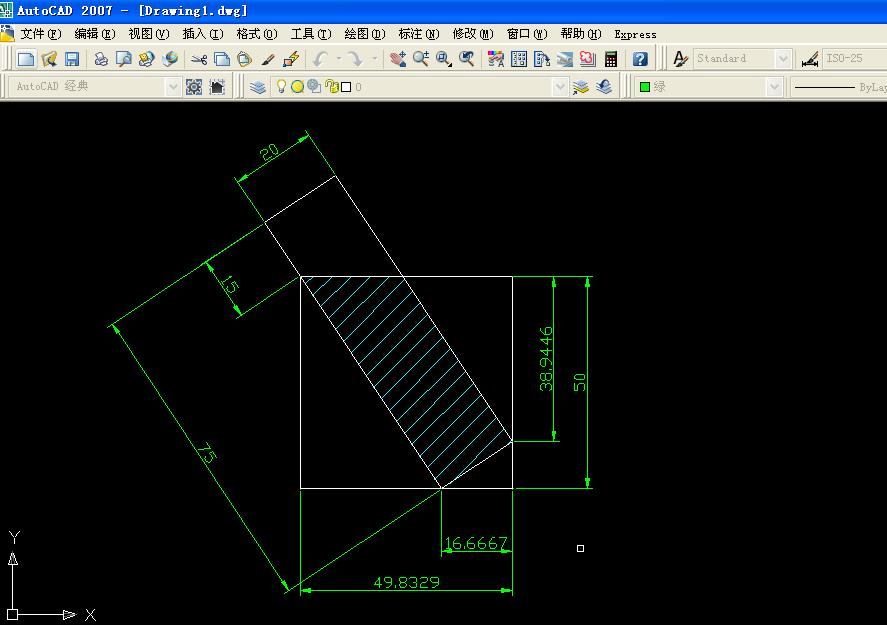Open the ISO-25 dimension style dropdown
The height and width of the screenshot is (625, 887).
pyautogui.click(x=854, y=59)
